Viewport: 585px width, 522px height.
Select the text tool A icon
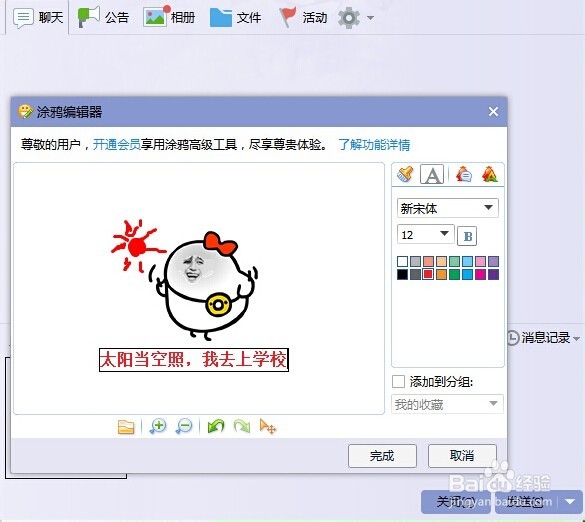click(432, 174)
